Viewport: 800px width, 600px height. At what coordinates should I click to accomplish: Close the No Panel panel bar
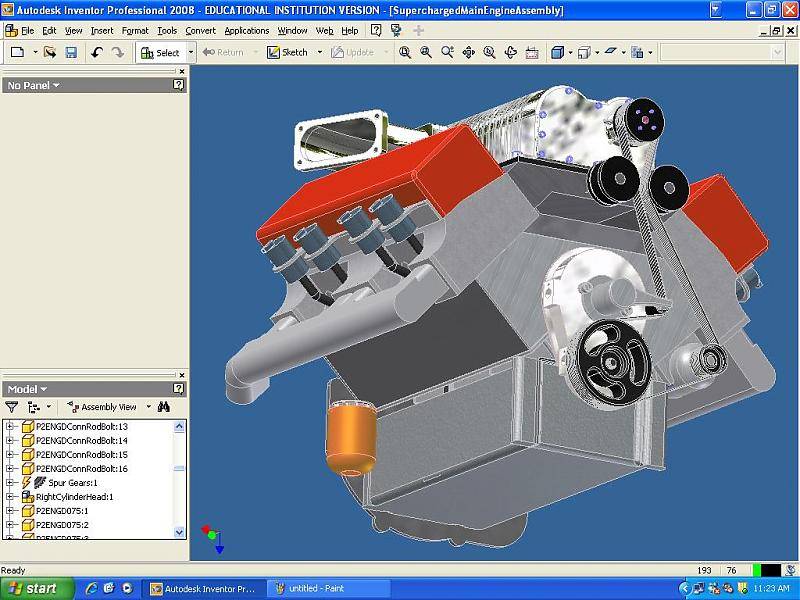pos(182,71)
